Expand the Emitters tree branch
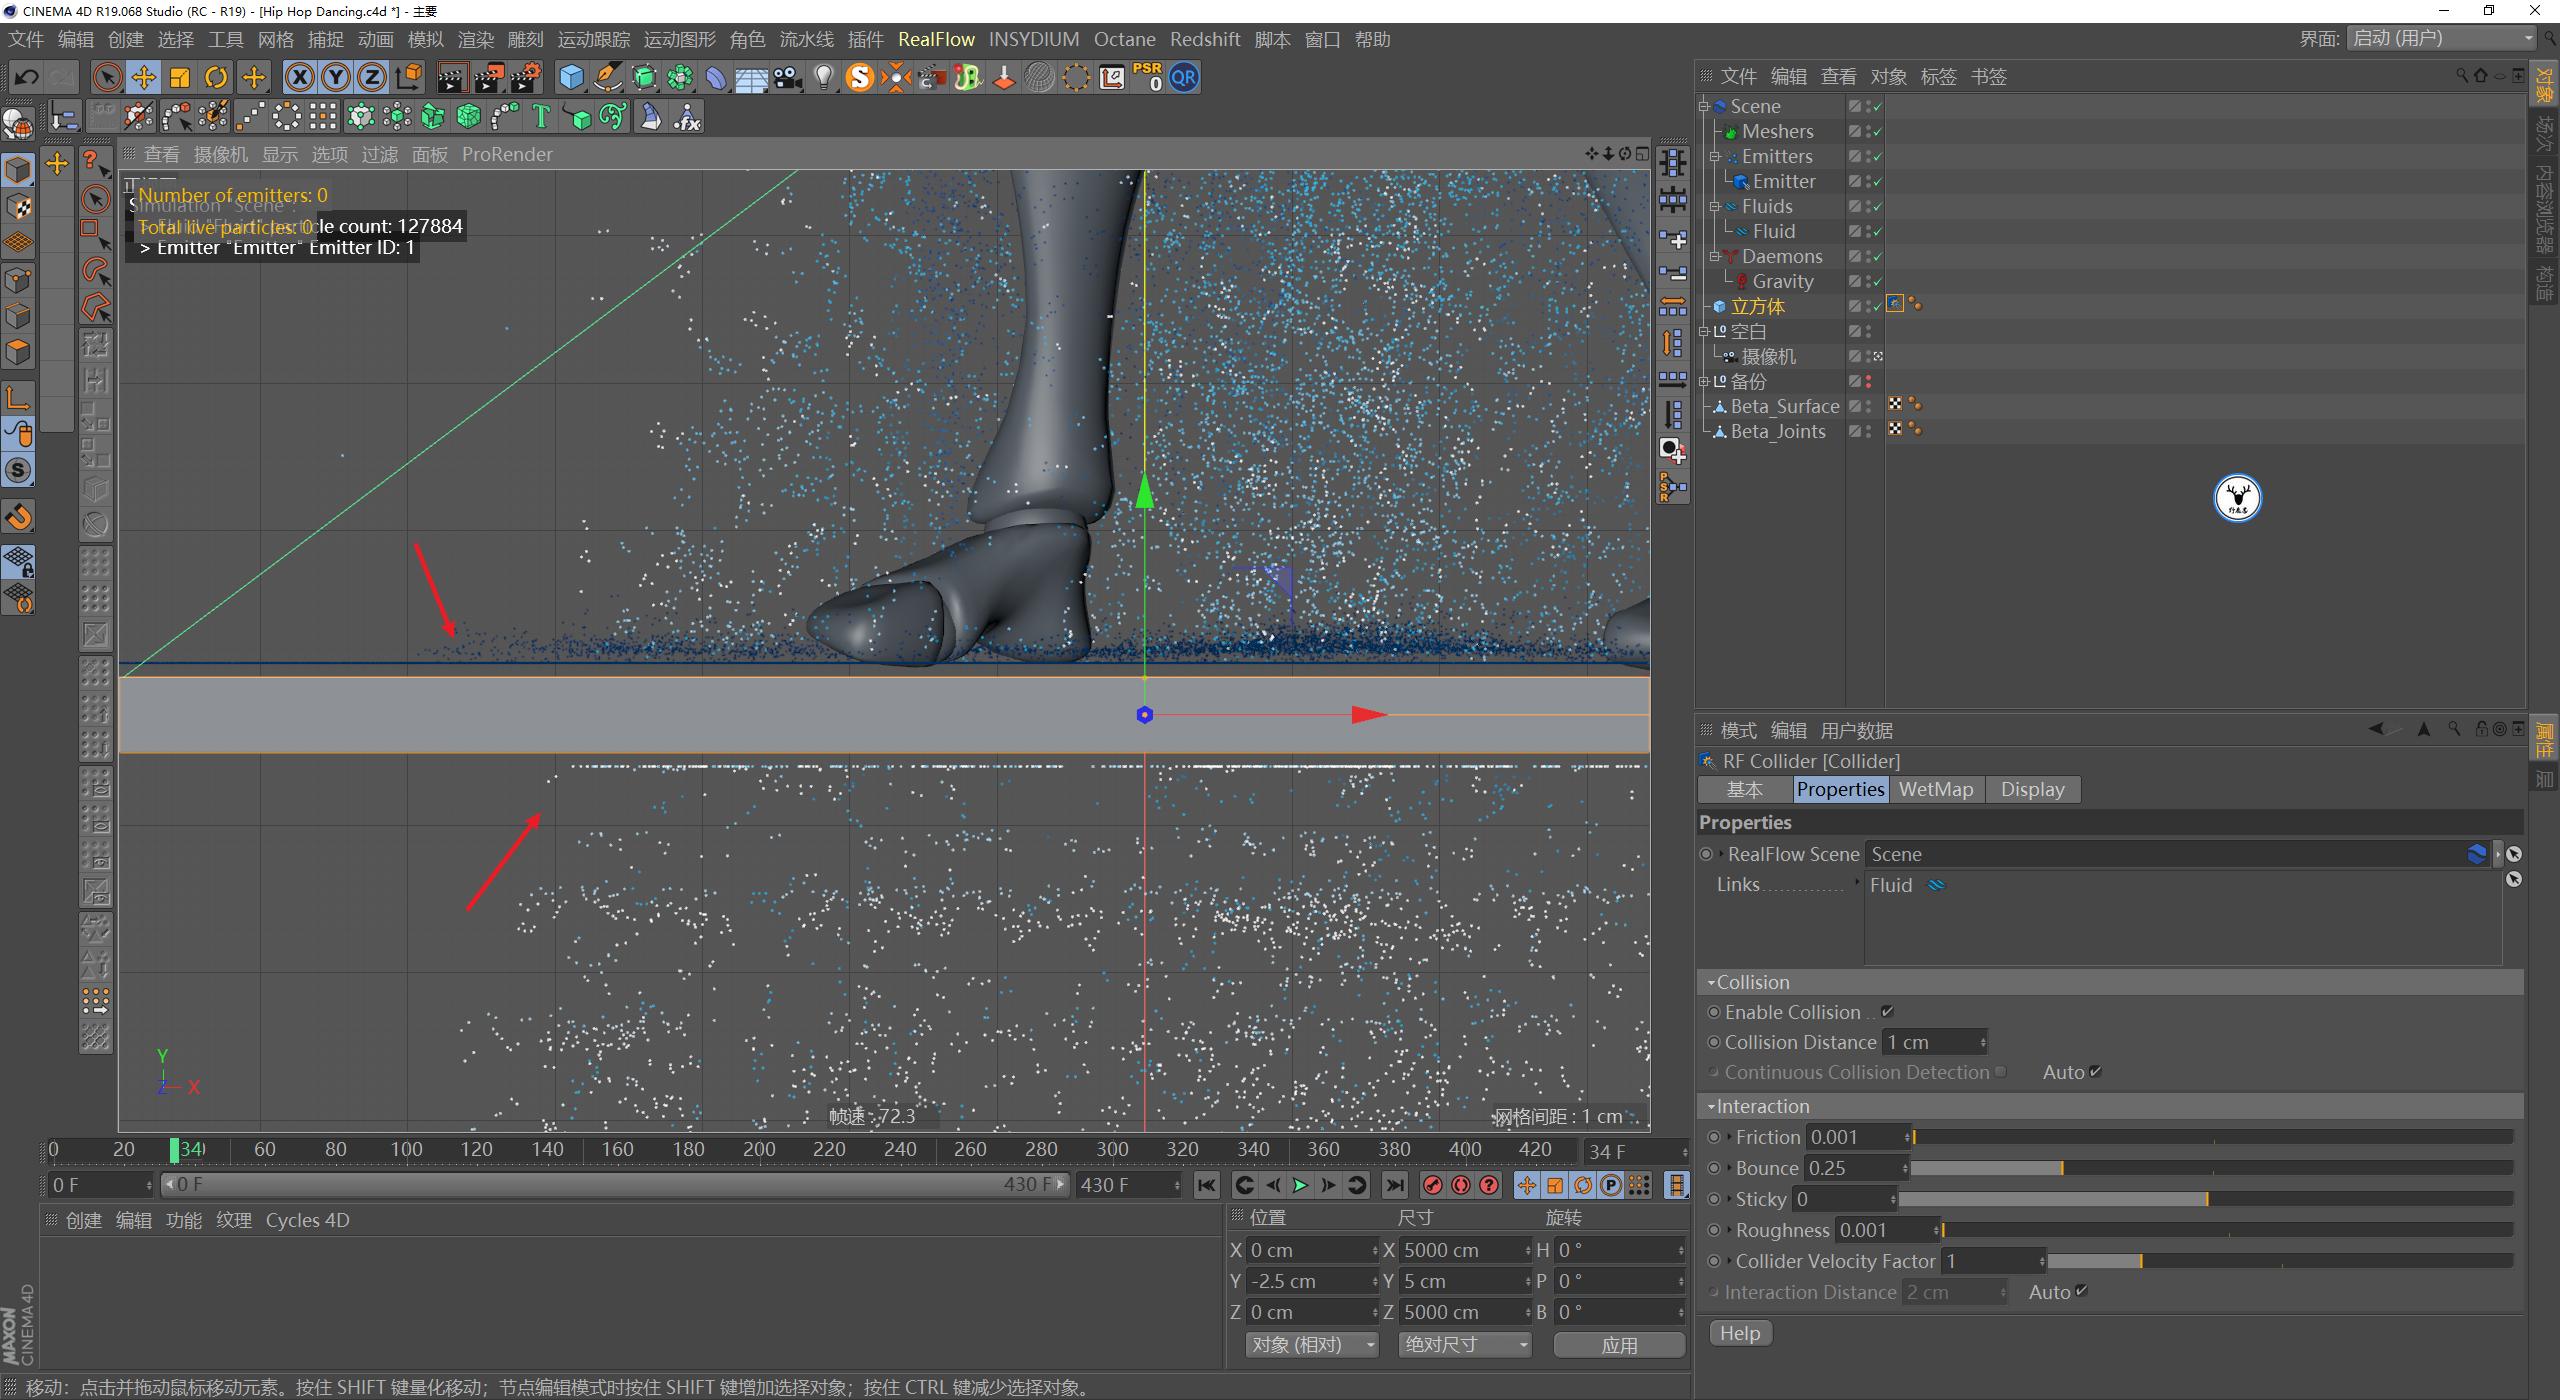Screen dimensions: 2560x1400 click(x=1715, y=156)
